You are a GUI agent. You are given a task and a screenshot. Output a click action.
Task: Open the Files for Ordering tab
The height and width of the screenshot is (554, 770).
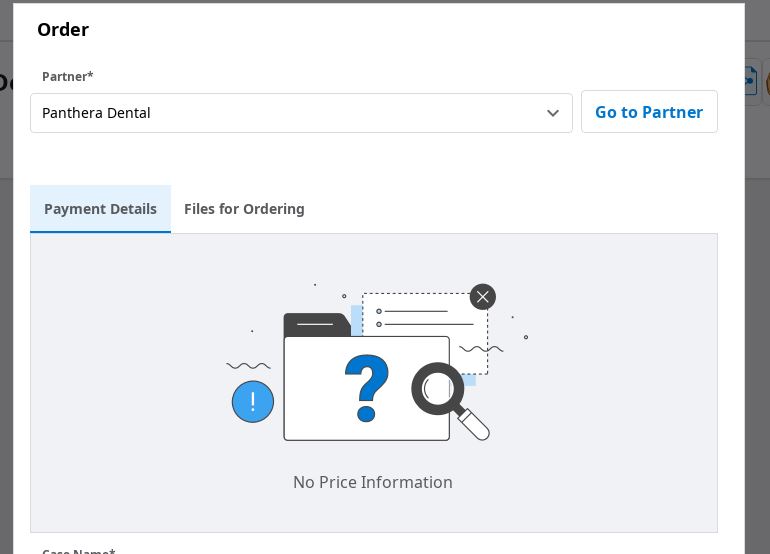244,209
